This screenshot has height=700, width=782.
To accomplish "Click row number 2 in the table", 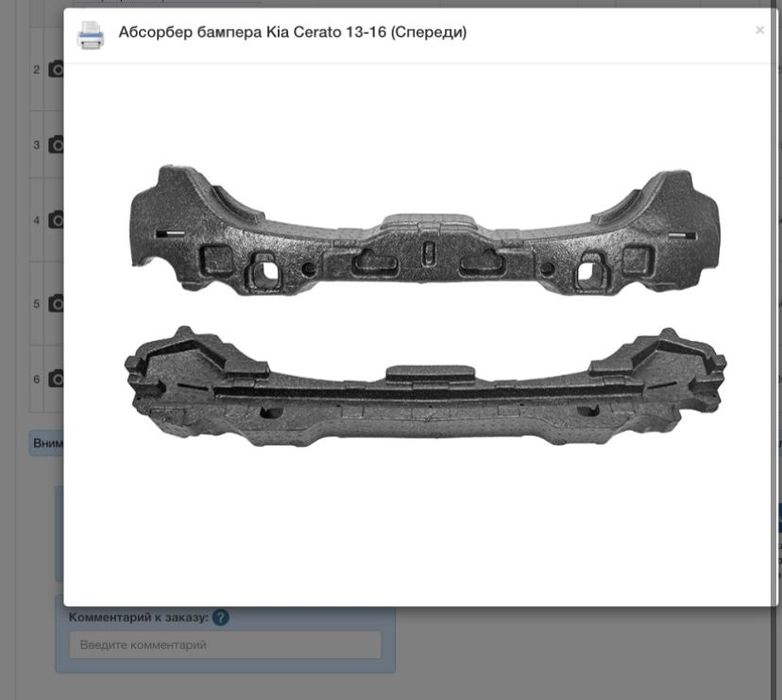I will [x=36, y=69].
